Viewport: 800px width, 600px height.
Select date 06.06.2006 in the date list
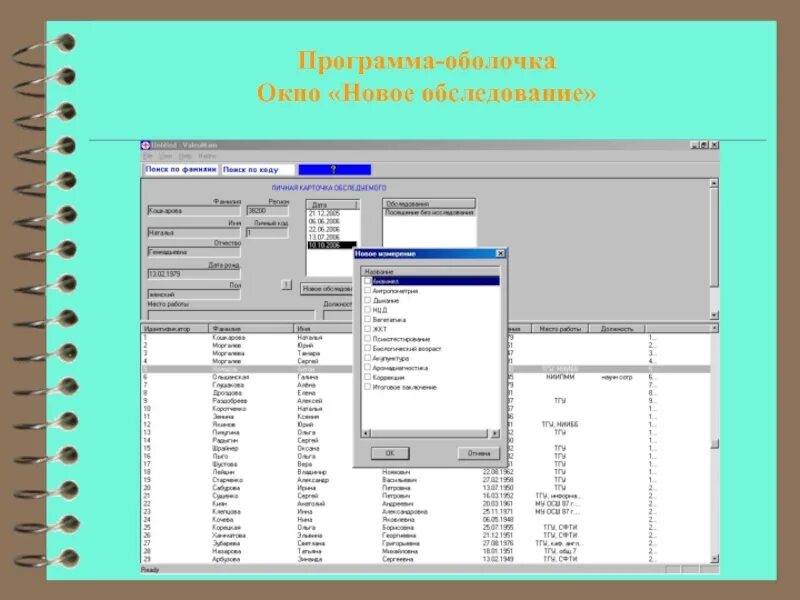(x=324, y=221)
